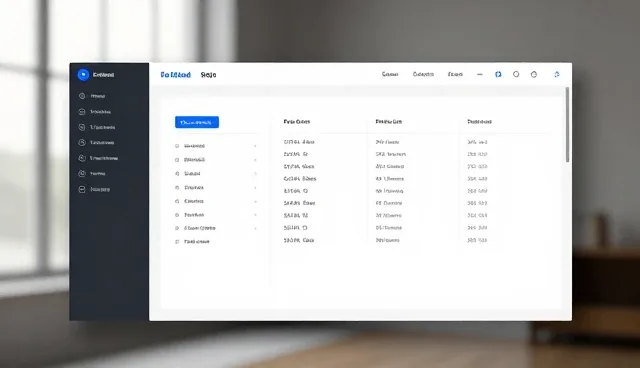Viewport: 640px width, 368px height.
Task: Tick the checkbox of the fourth left-list row
Action: 177,188
